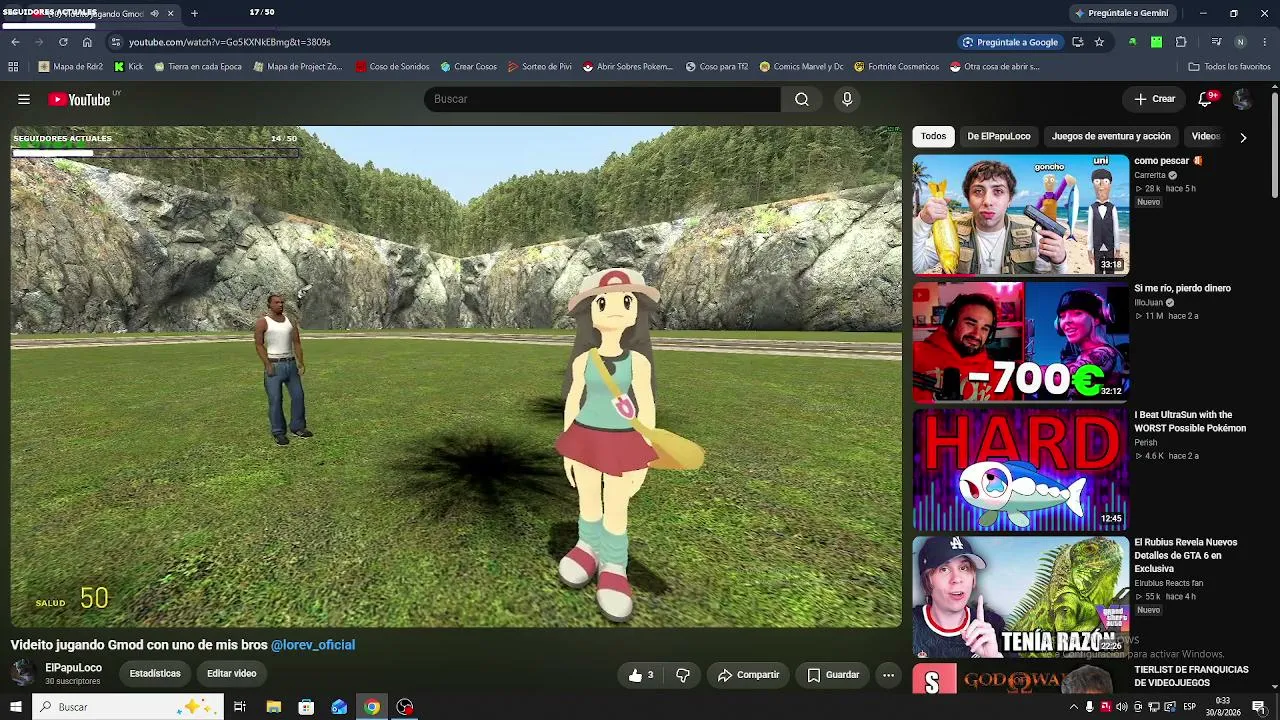The width and height of the screenshot is (1280, 720).
Task: Open the YouTube account avatar menu
Action: [x=1242, y=99]
